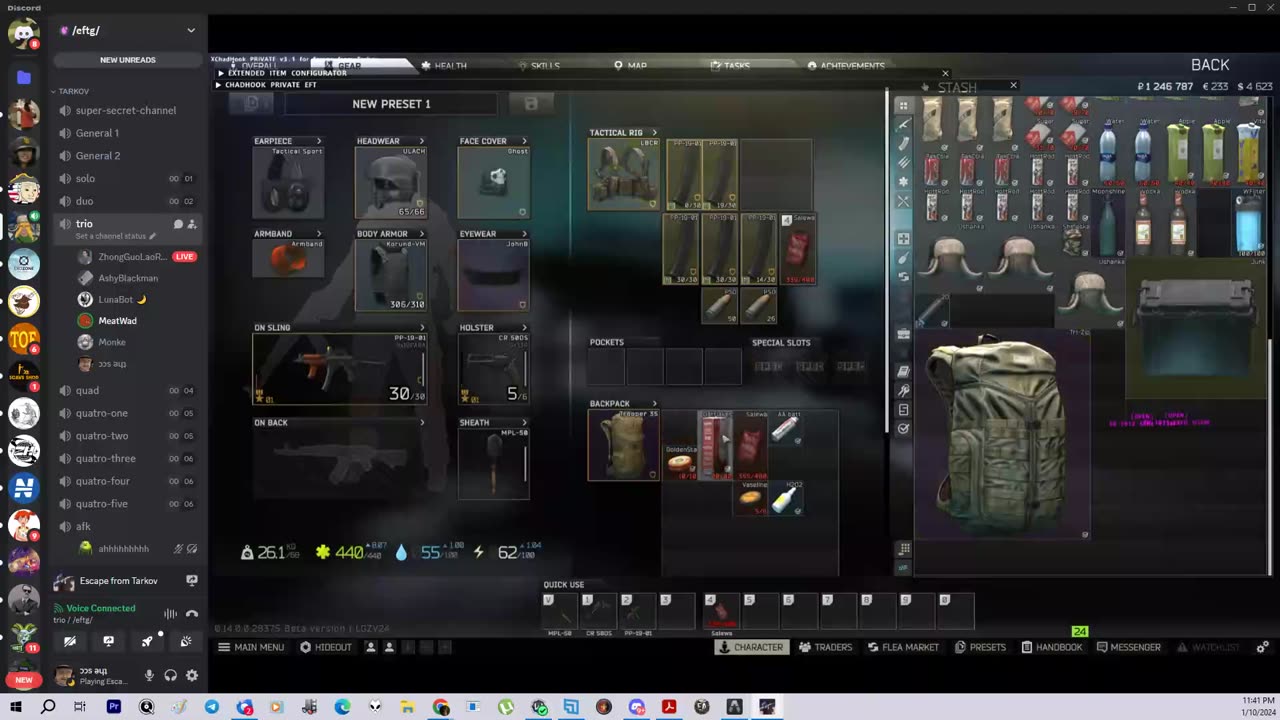Close the STASH panel header
This screenshot has height=720, width=1280.
point(1013,86)
